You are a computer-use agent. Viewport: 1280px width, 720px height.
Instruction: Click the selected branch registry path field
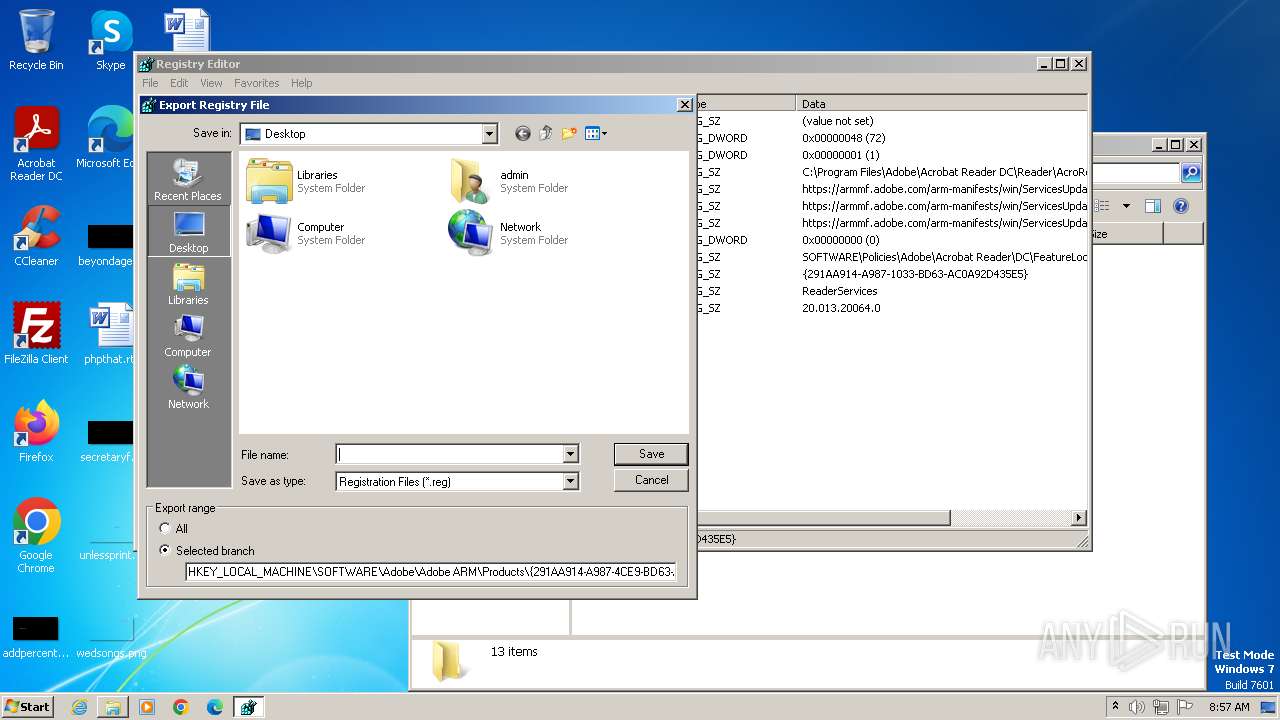tap(431, 572)
